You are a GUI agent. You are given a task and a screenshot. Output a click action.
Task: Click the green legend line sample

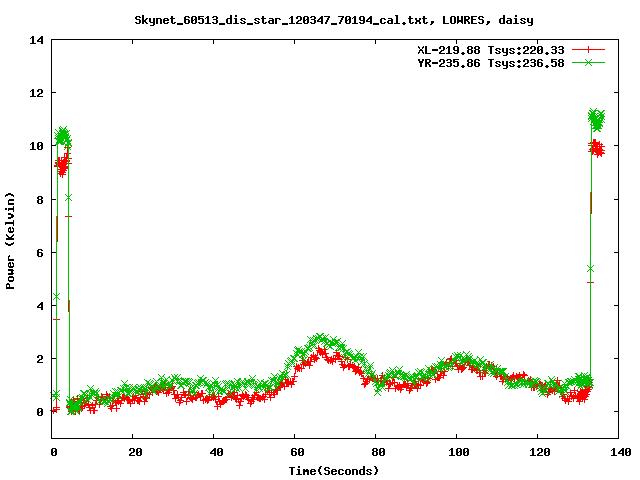point(588,62)
